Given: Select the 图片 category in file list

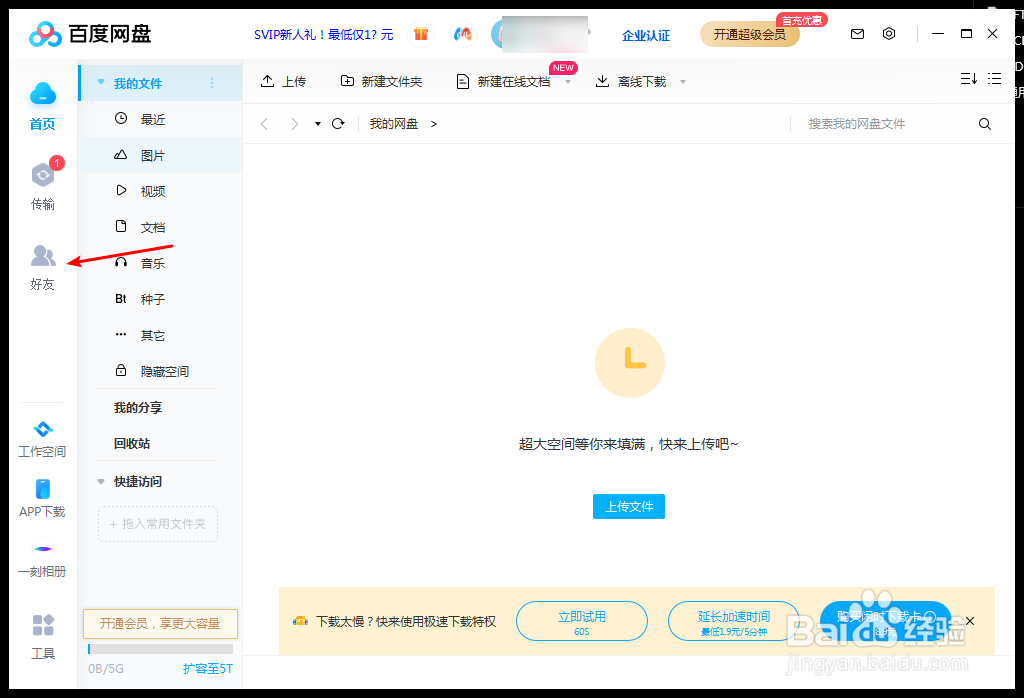Looking at the screenshot, I should (151, 155).
